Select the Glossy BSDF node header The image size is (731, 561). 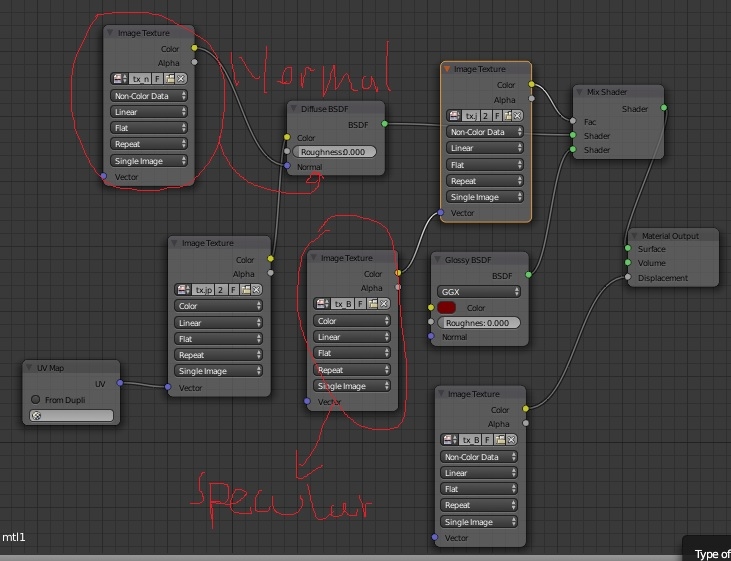point(480,260)
